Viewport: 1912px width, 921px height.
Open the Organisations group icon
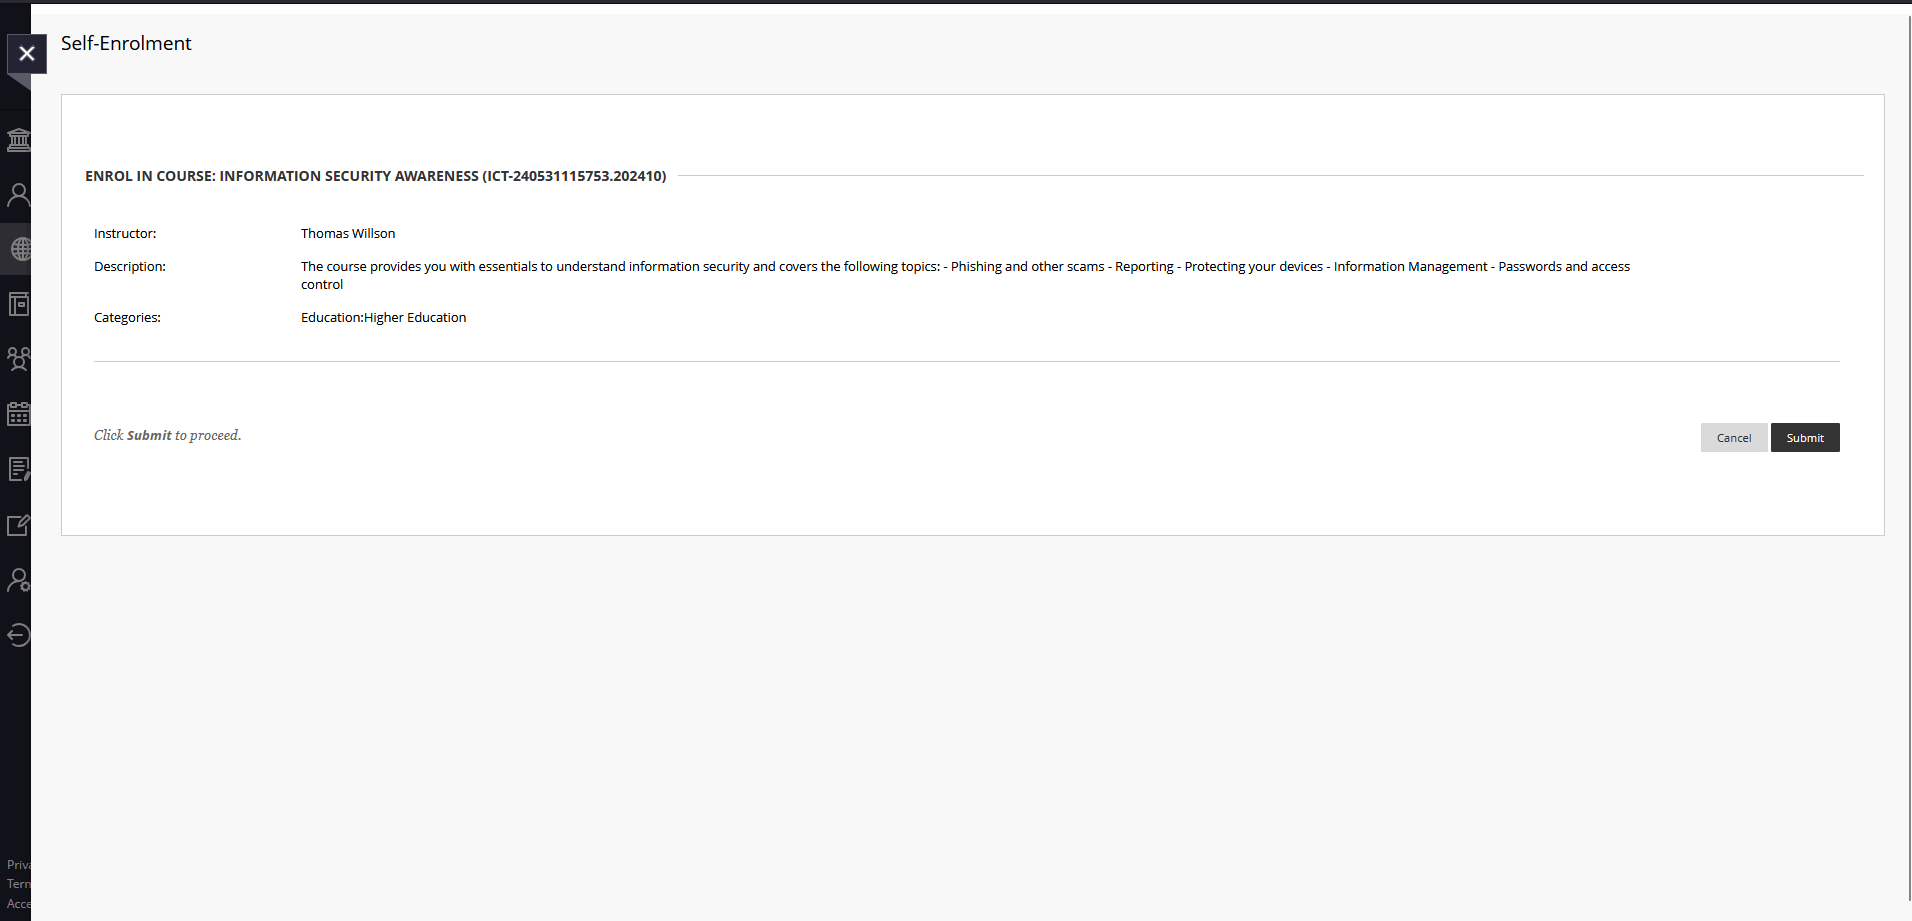(x=18, y=359)
